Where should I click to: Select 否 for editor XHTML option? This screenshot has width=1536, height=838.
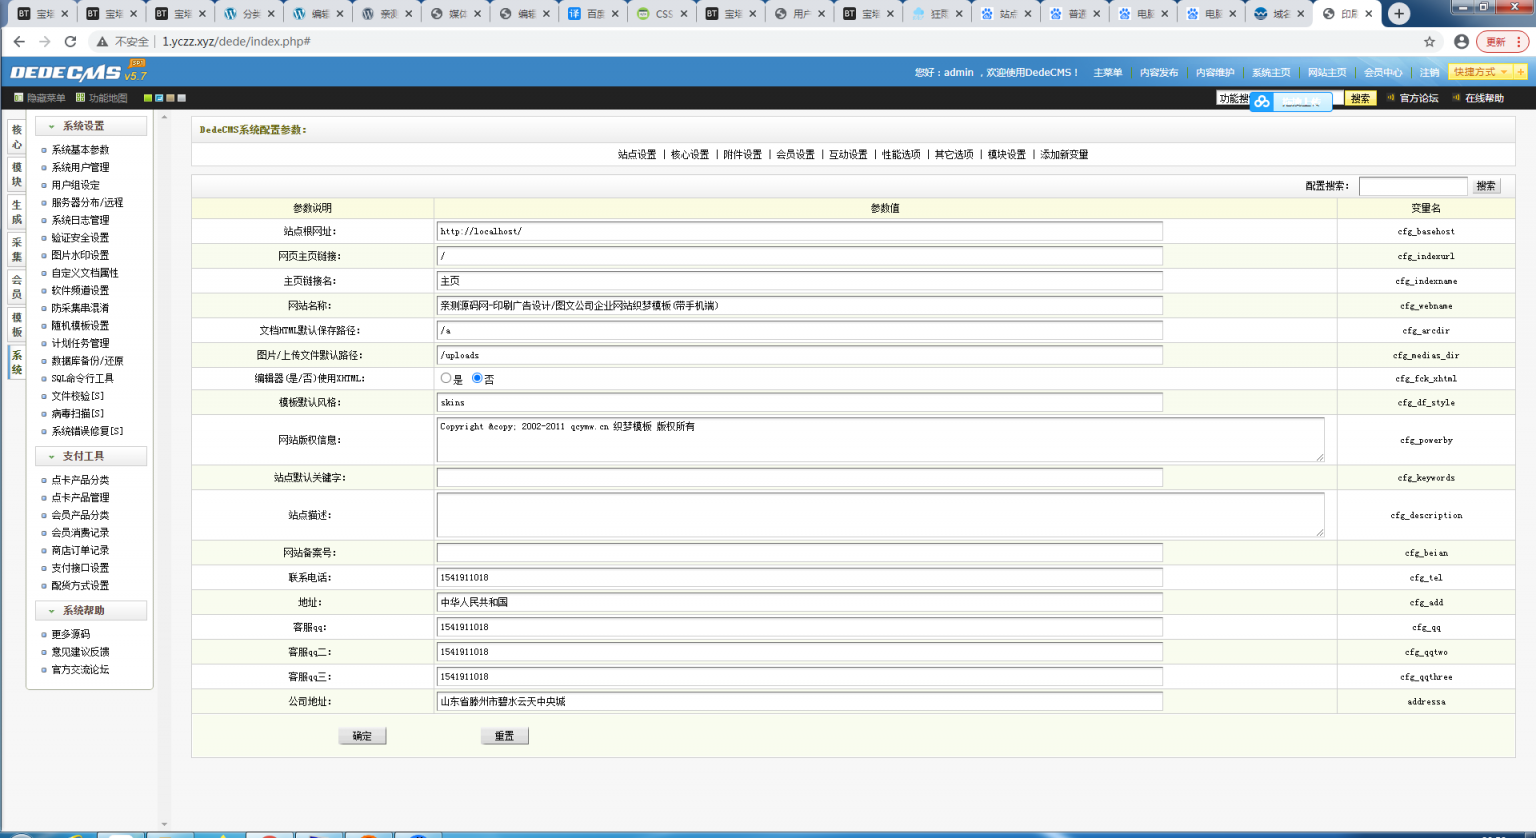pyautogui.click(x=477, y=378)
